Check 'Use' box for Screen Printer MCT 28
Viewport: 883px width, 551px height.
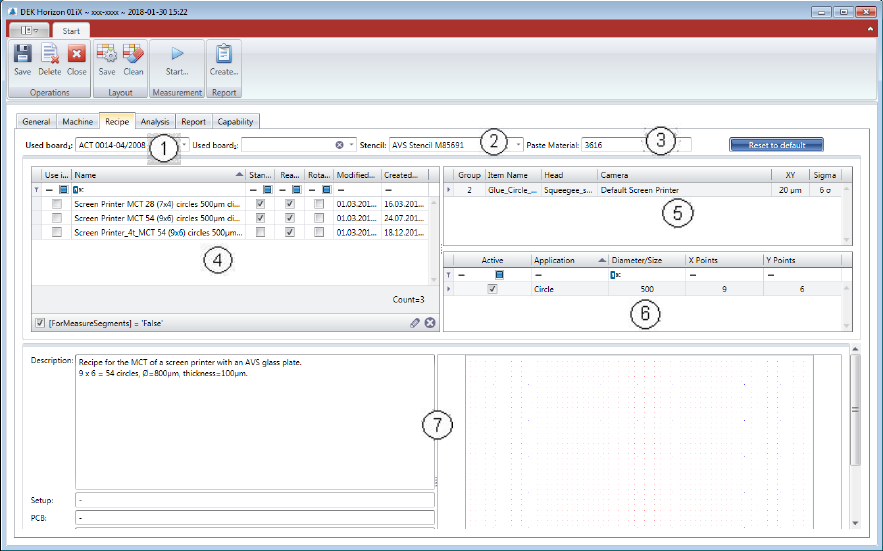click(57, 203)
